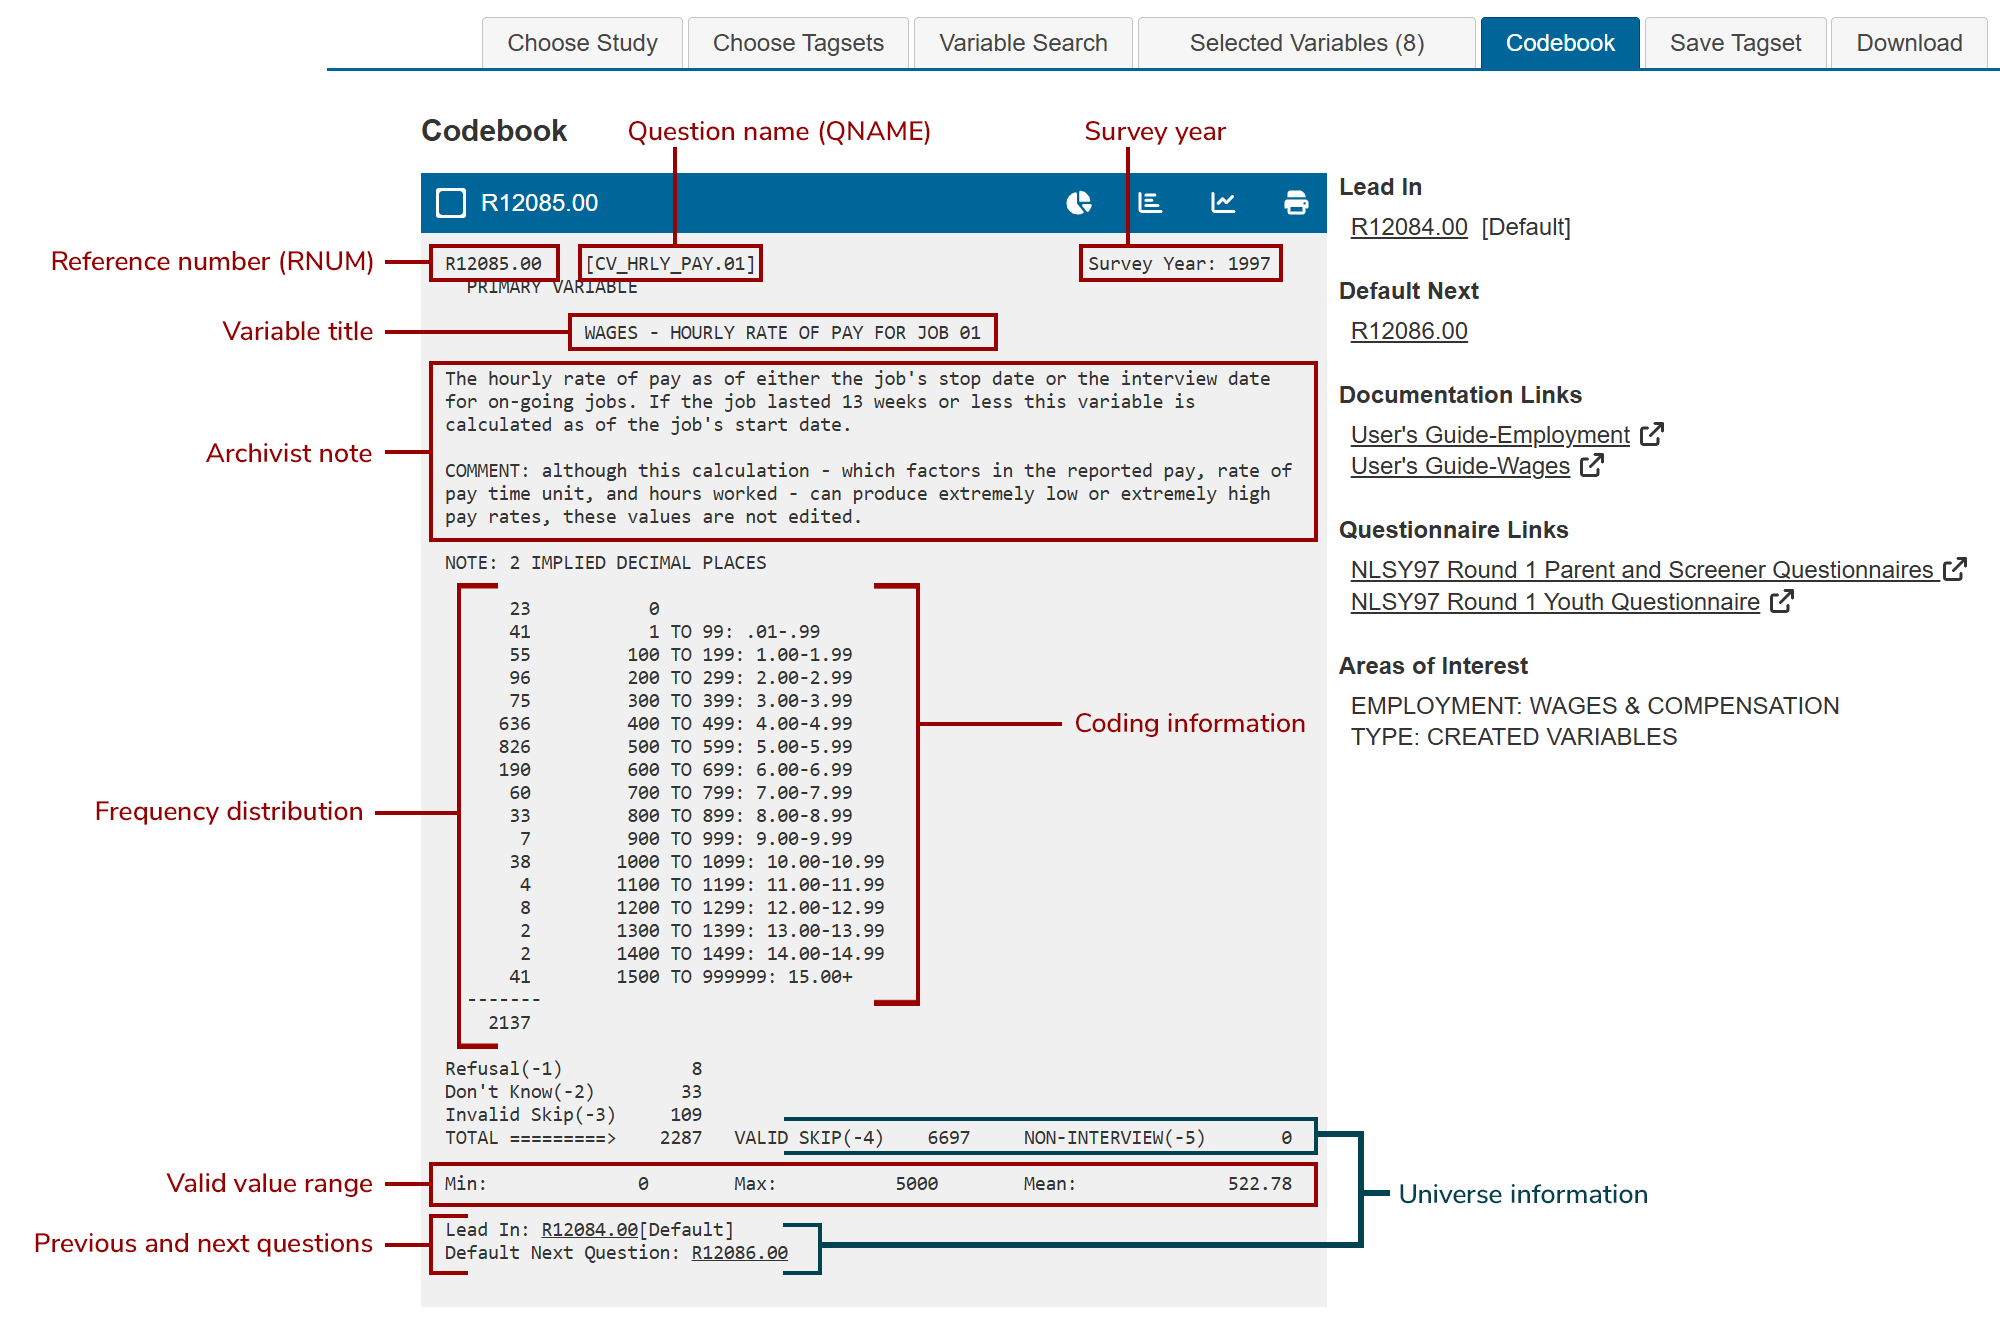Tick the R12085.00 checkbox

[451, 203]
